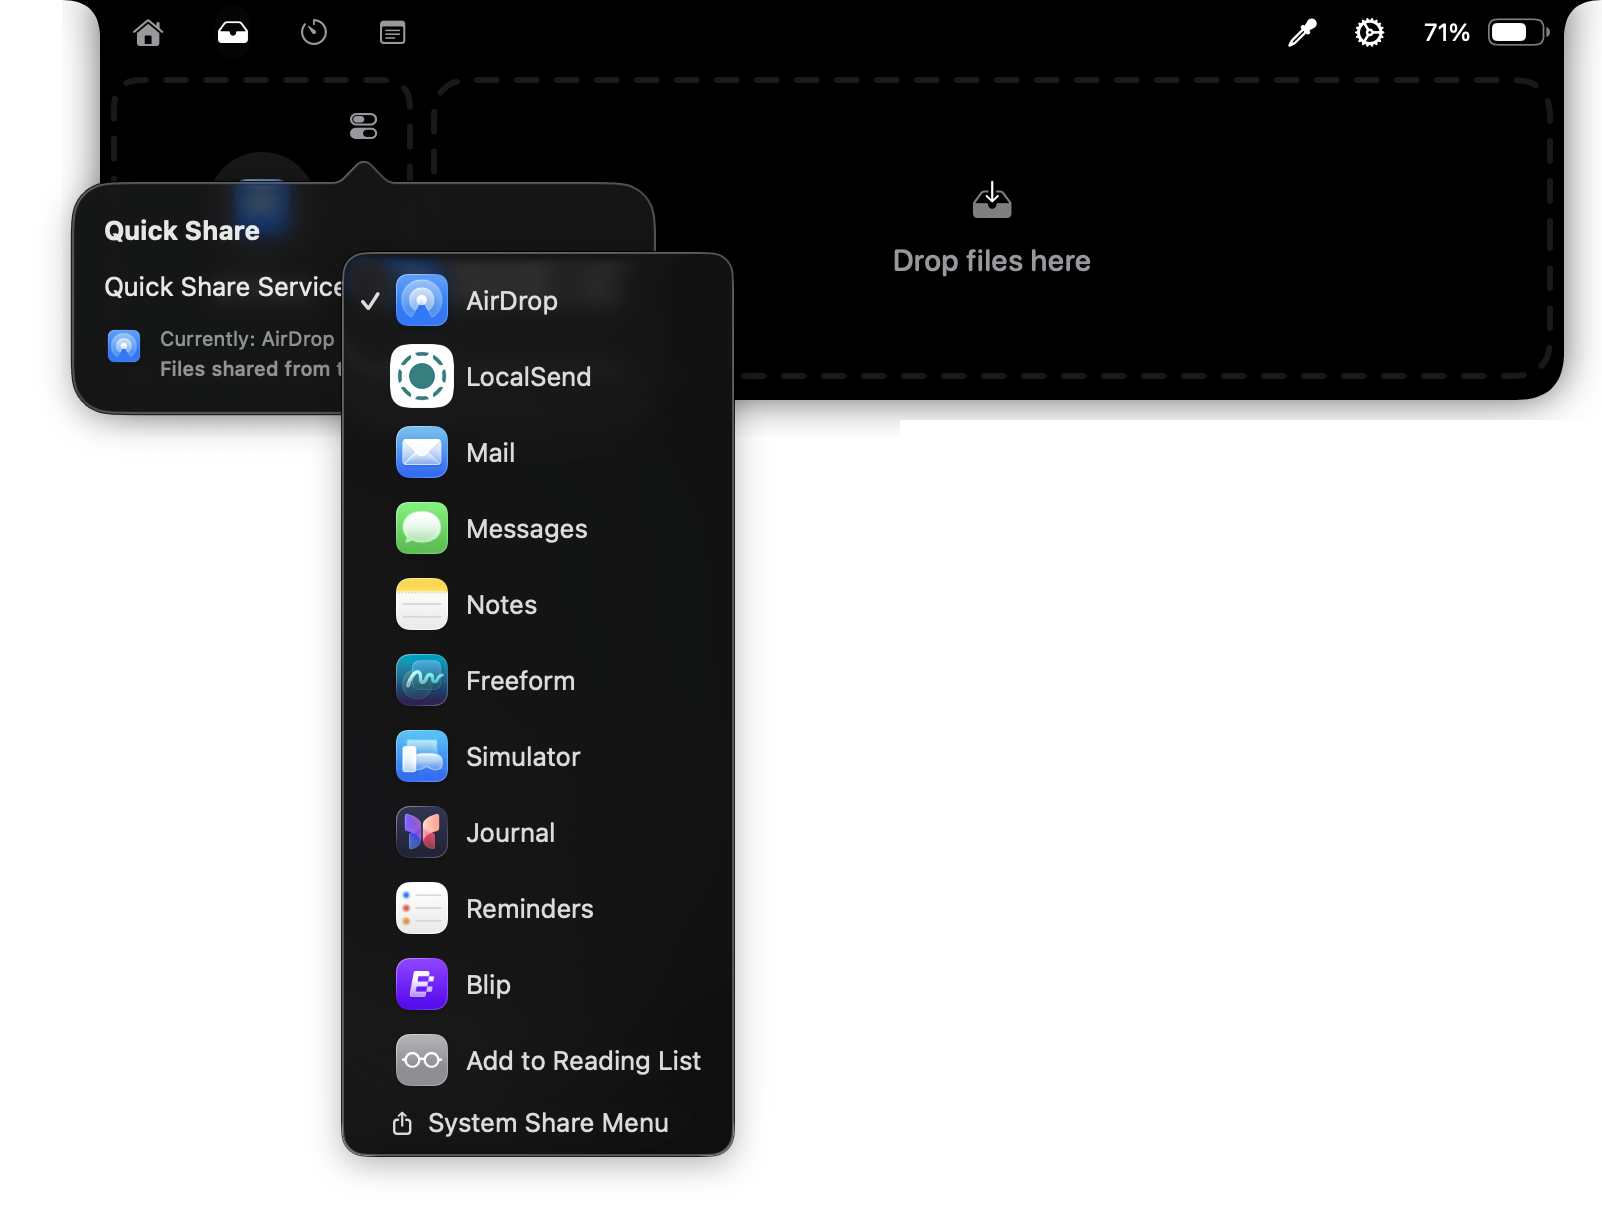Viewport: 1602px width, 1210px height.
Task: Open the clipboard notes icon
Action: pos(393,33)
